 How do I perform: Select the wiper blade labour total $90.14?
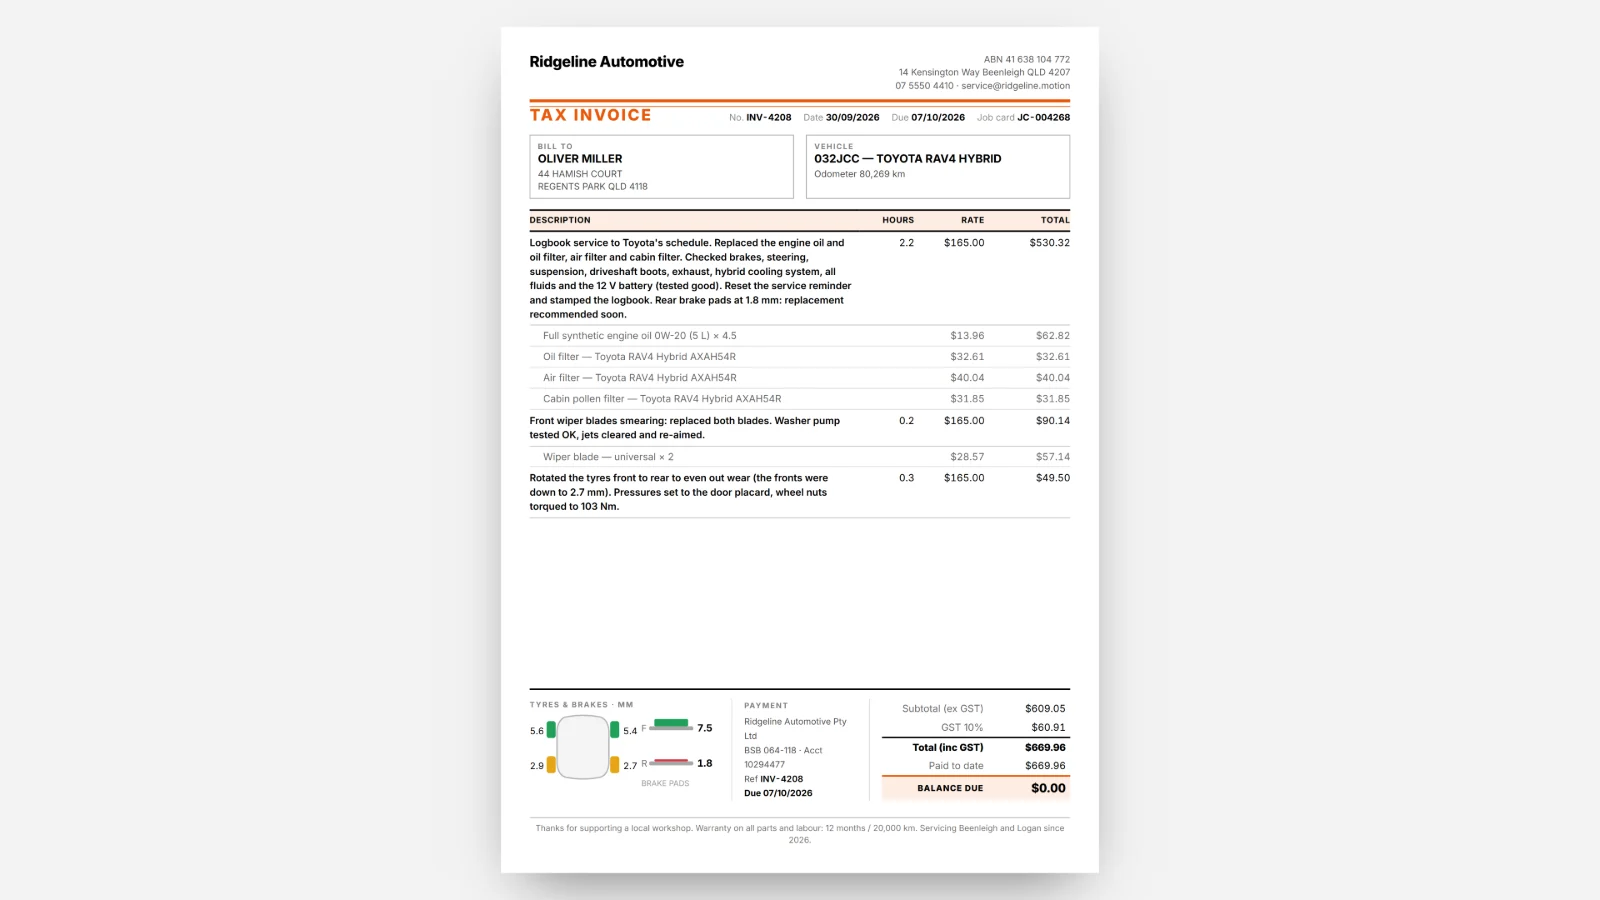click(1053, 421)
